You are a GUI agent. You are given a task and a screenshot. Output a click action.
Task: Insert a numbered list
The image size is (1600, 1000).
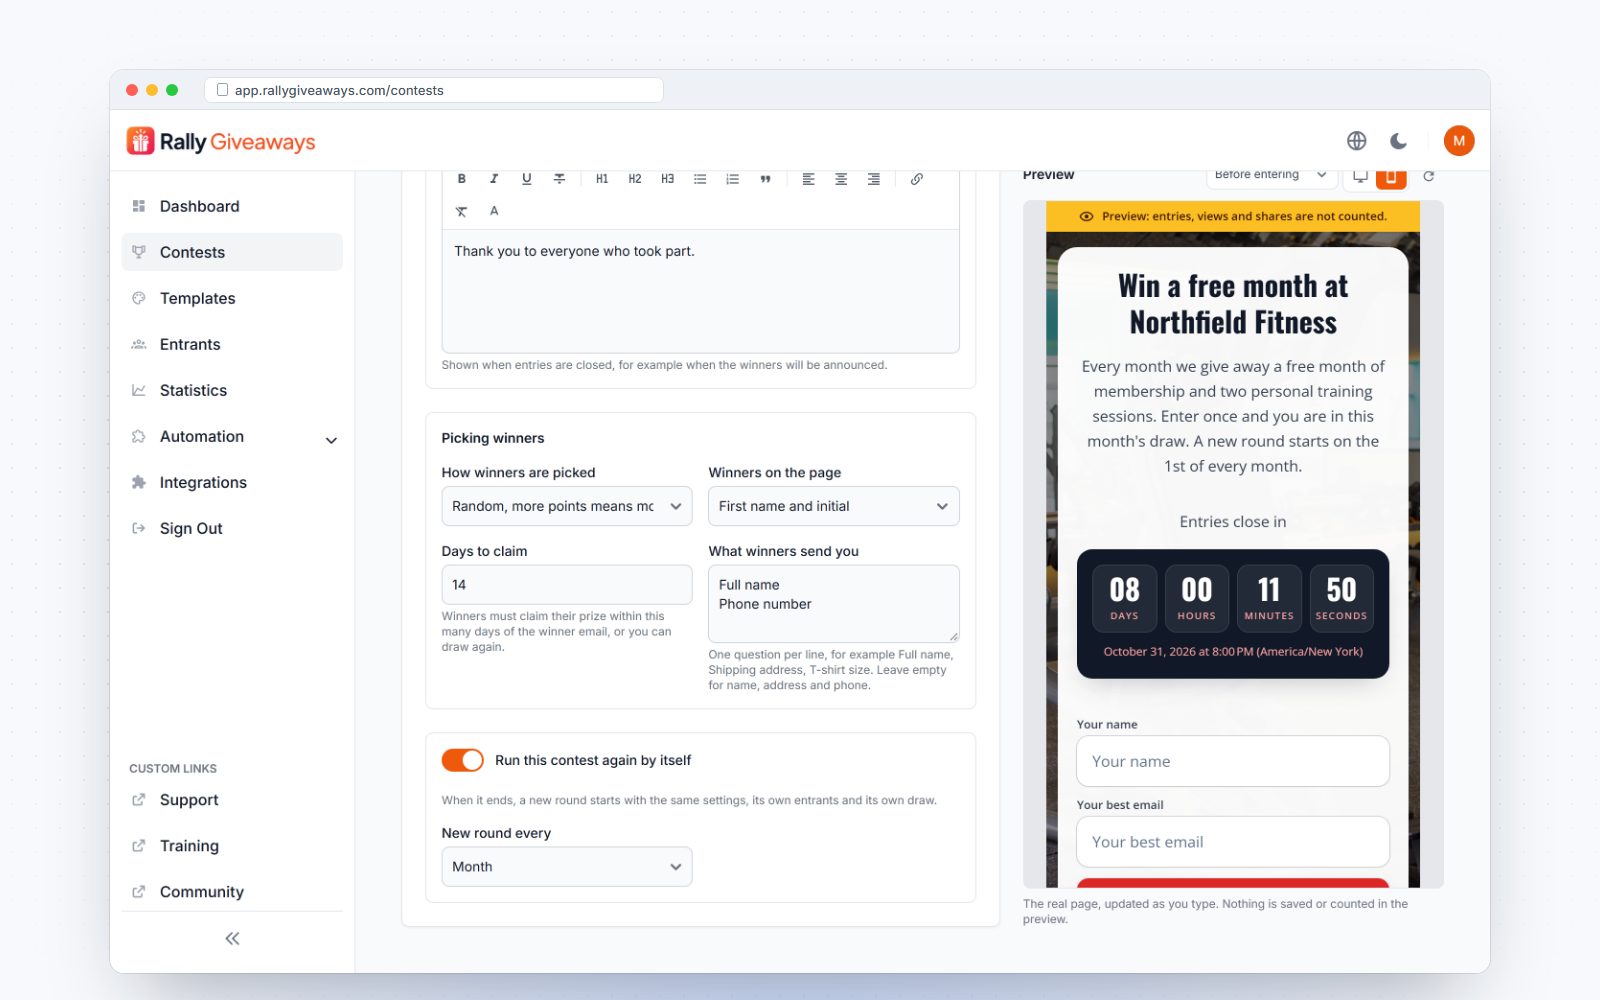(x=733, y=179)
